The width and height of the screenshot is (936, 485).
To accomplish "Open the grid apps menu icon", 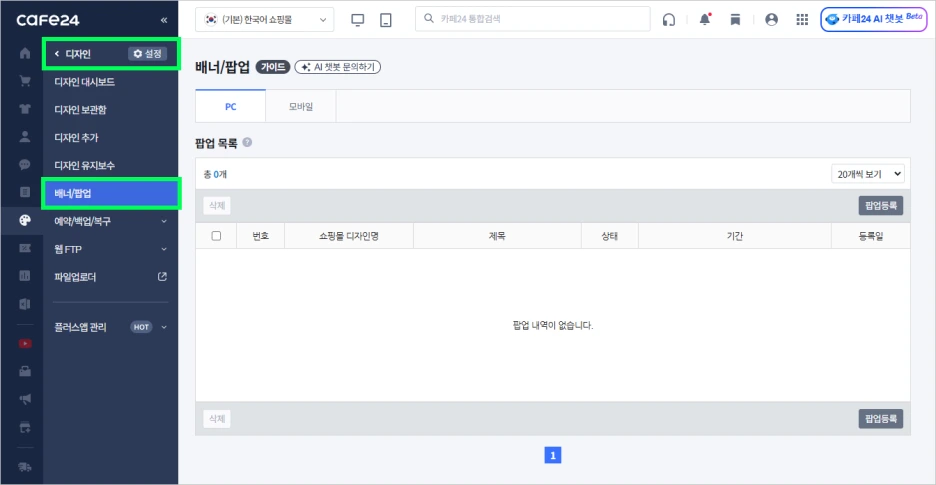I will point(802,20).
